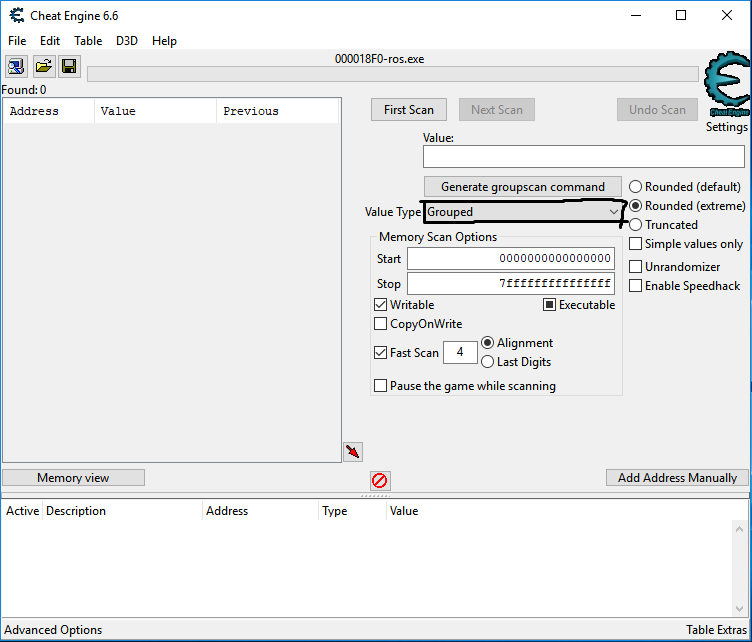
Task: Click the Stop address field
Action: [x=511, y=283]
